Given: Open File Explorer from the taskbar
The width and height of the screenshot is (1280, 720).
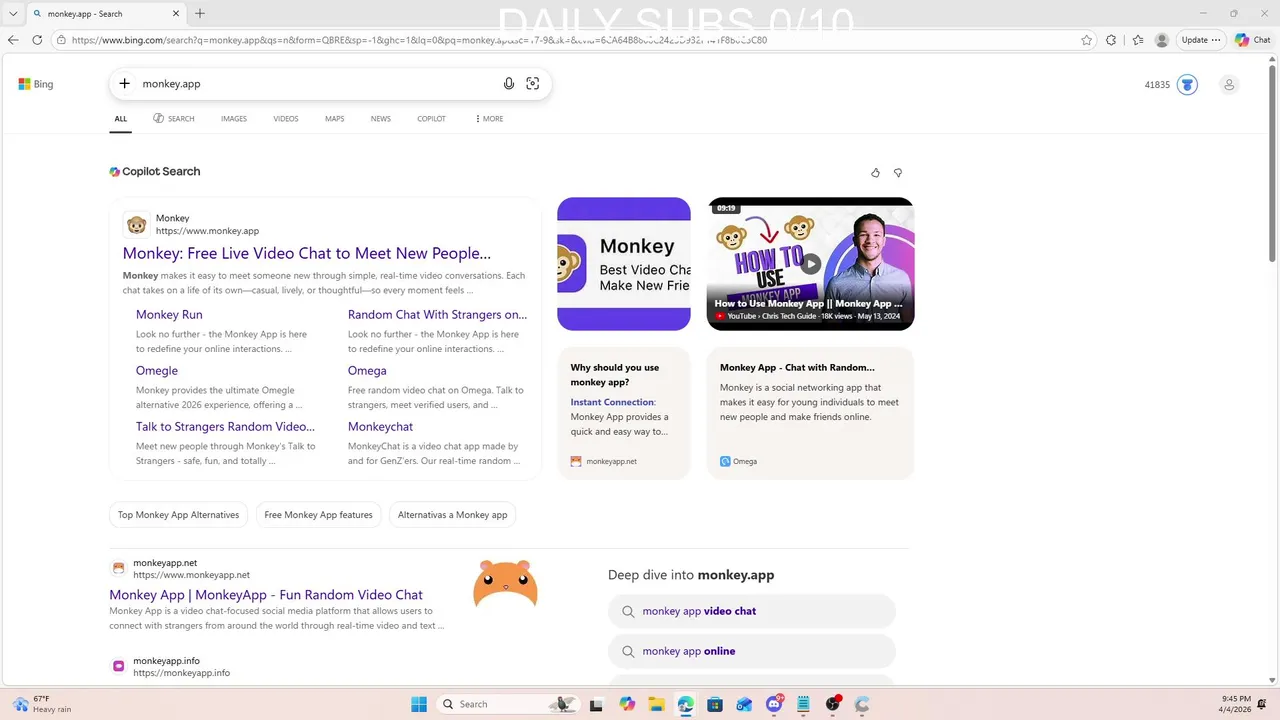Looking at the screenshot, I should point(656,704).
